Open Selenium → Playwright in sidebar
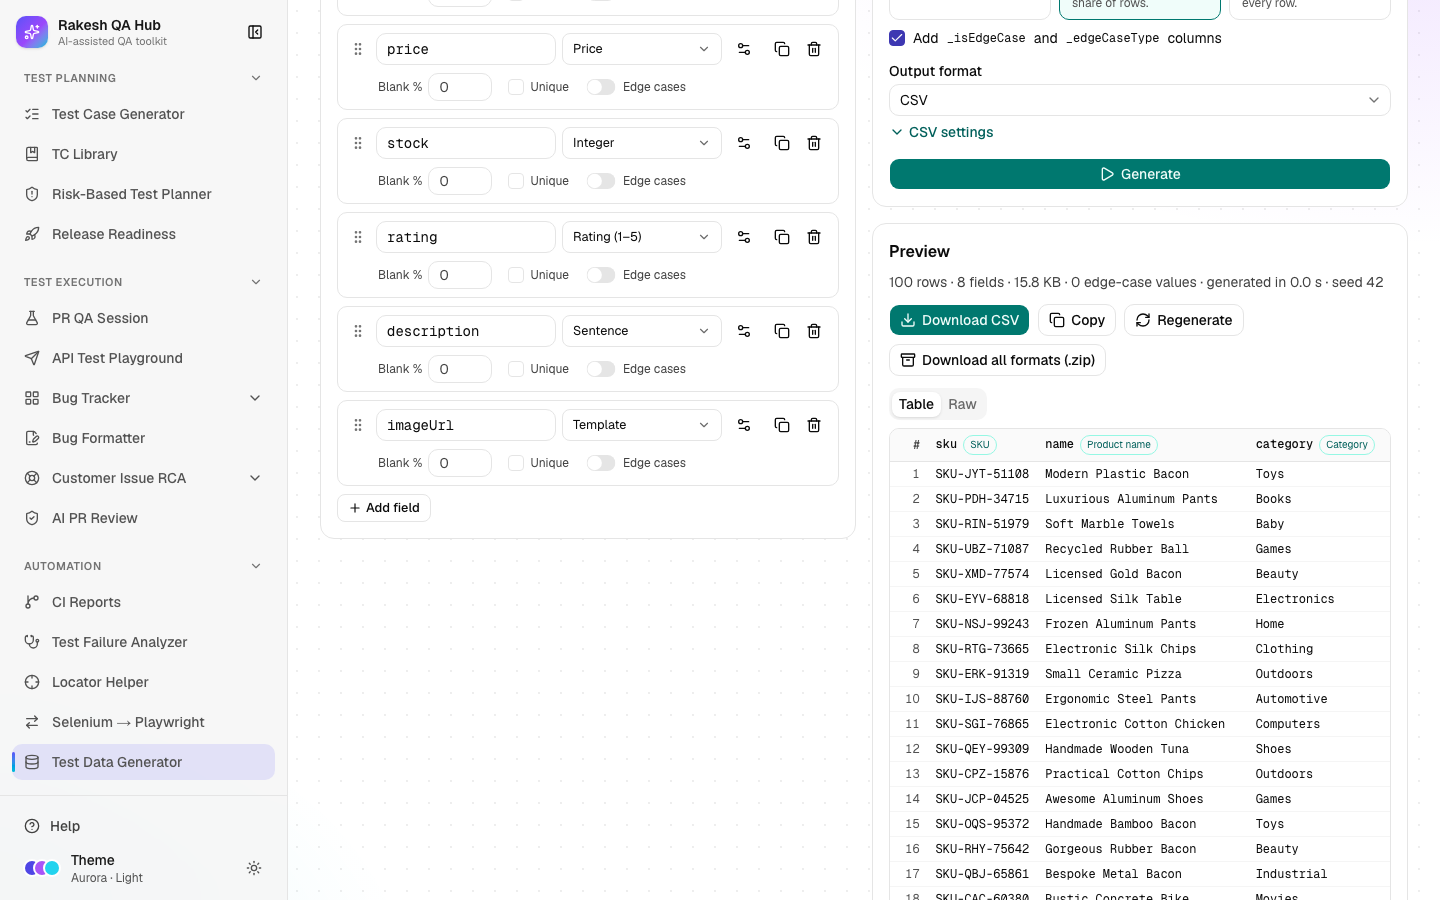1440x900 pixels. point(143,722)
